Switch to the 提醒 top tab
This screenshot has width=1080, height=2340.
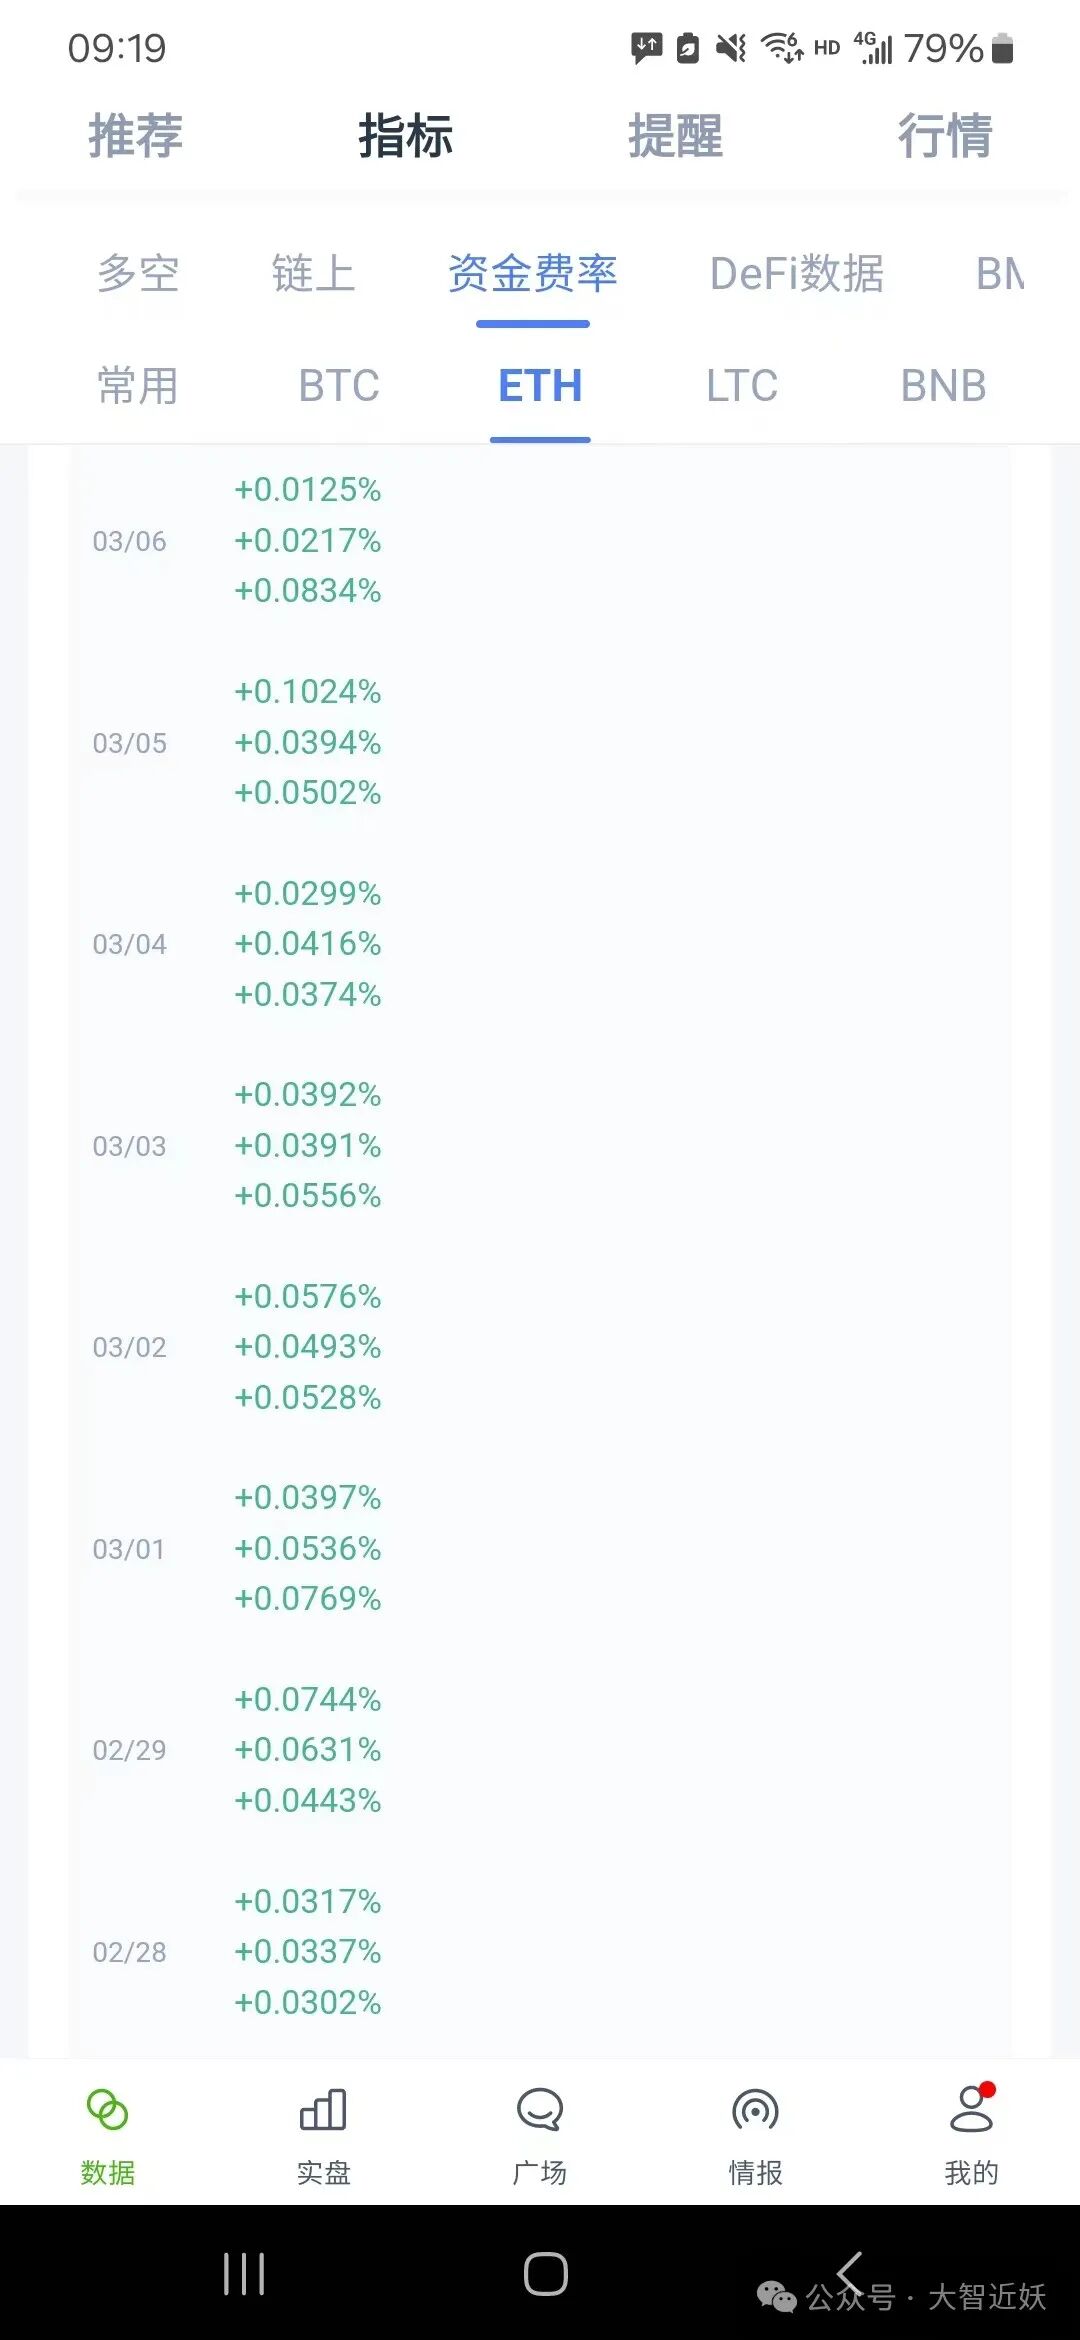(675, 136)
